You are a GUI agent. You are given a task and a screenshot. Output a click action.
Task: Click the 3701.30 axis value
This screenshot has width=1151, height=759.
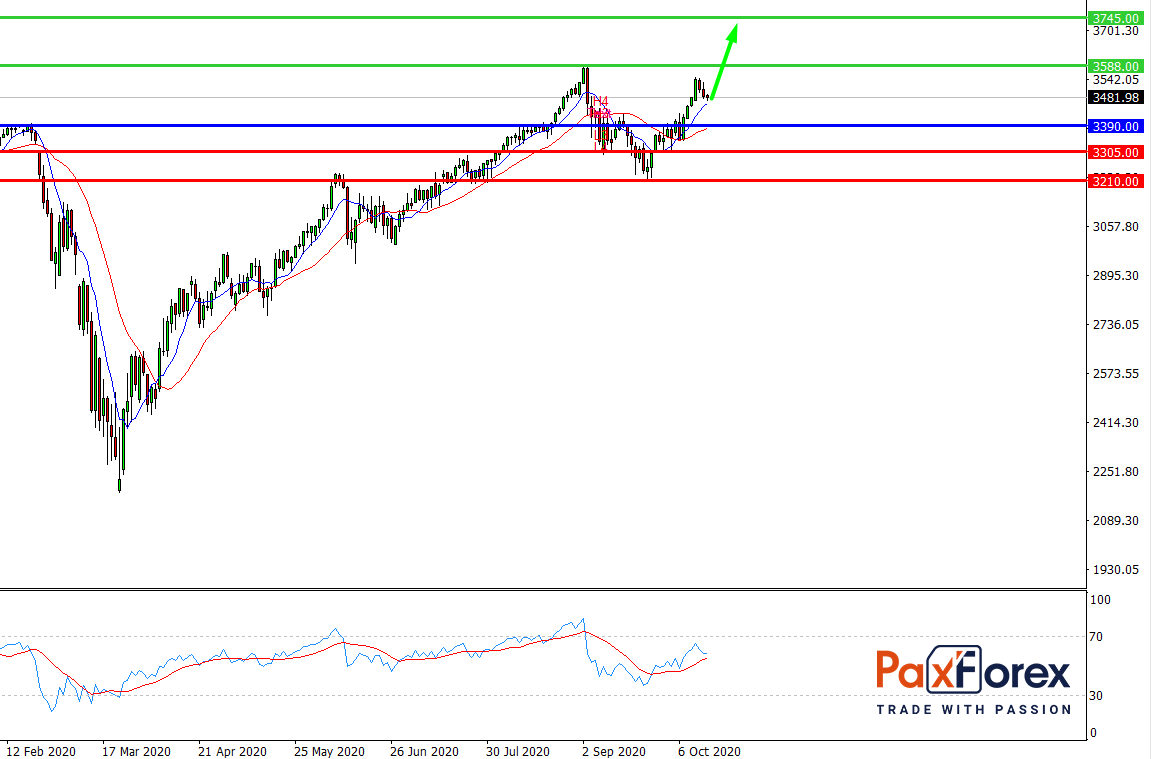pos(1116,31)
